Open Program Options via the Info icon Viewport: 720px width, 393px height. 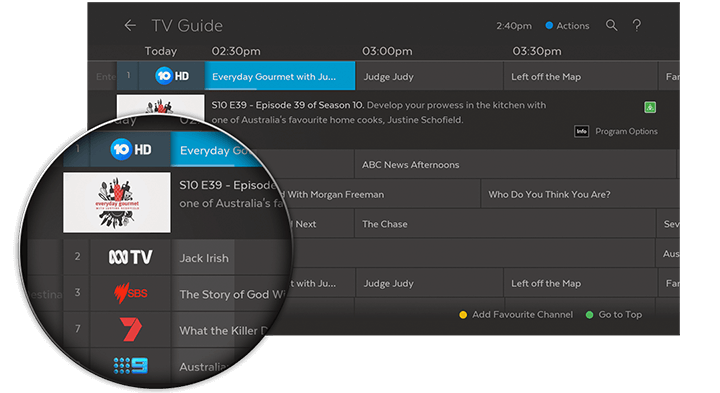click(581, 131)
